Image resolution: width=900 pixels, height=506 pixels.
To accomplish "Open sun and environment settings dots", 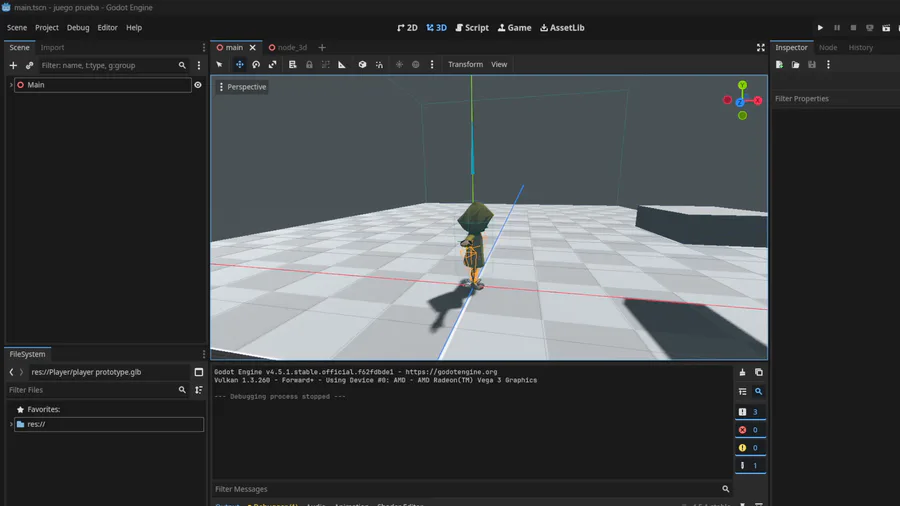I will [432, 64].
